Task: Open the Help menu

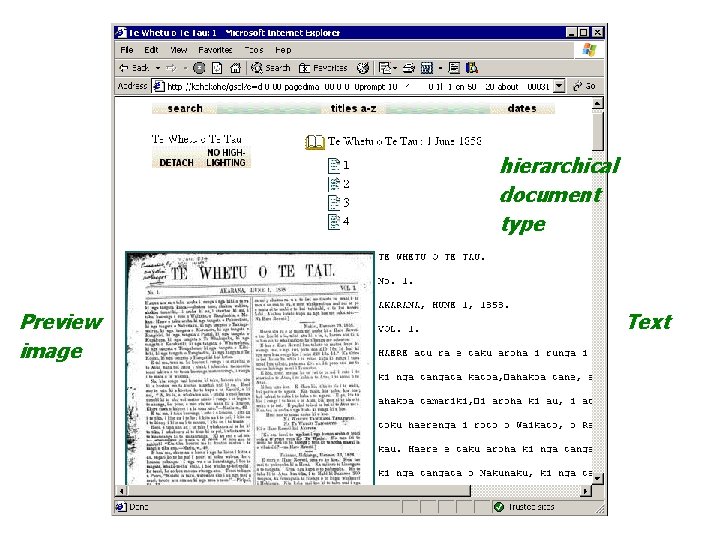Action: [x=283, y=50]
